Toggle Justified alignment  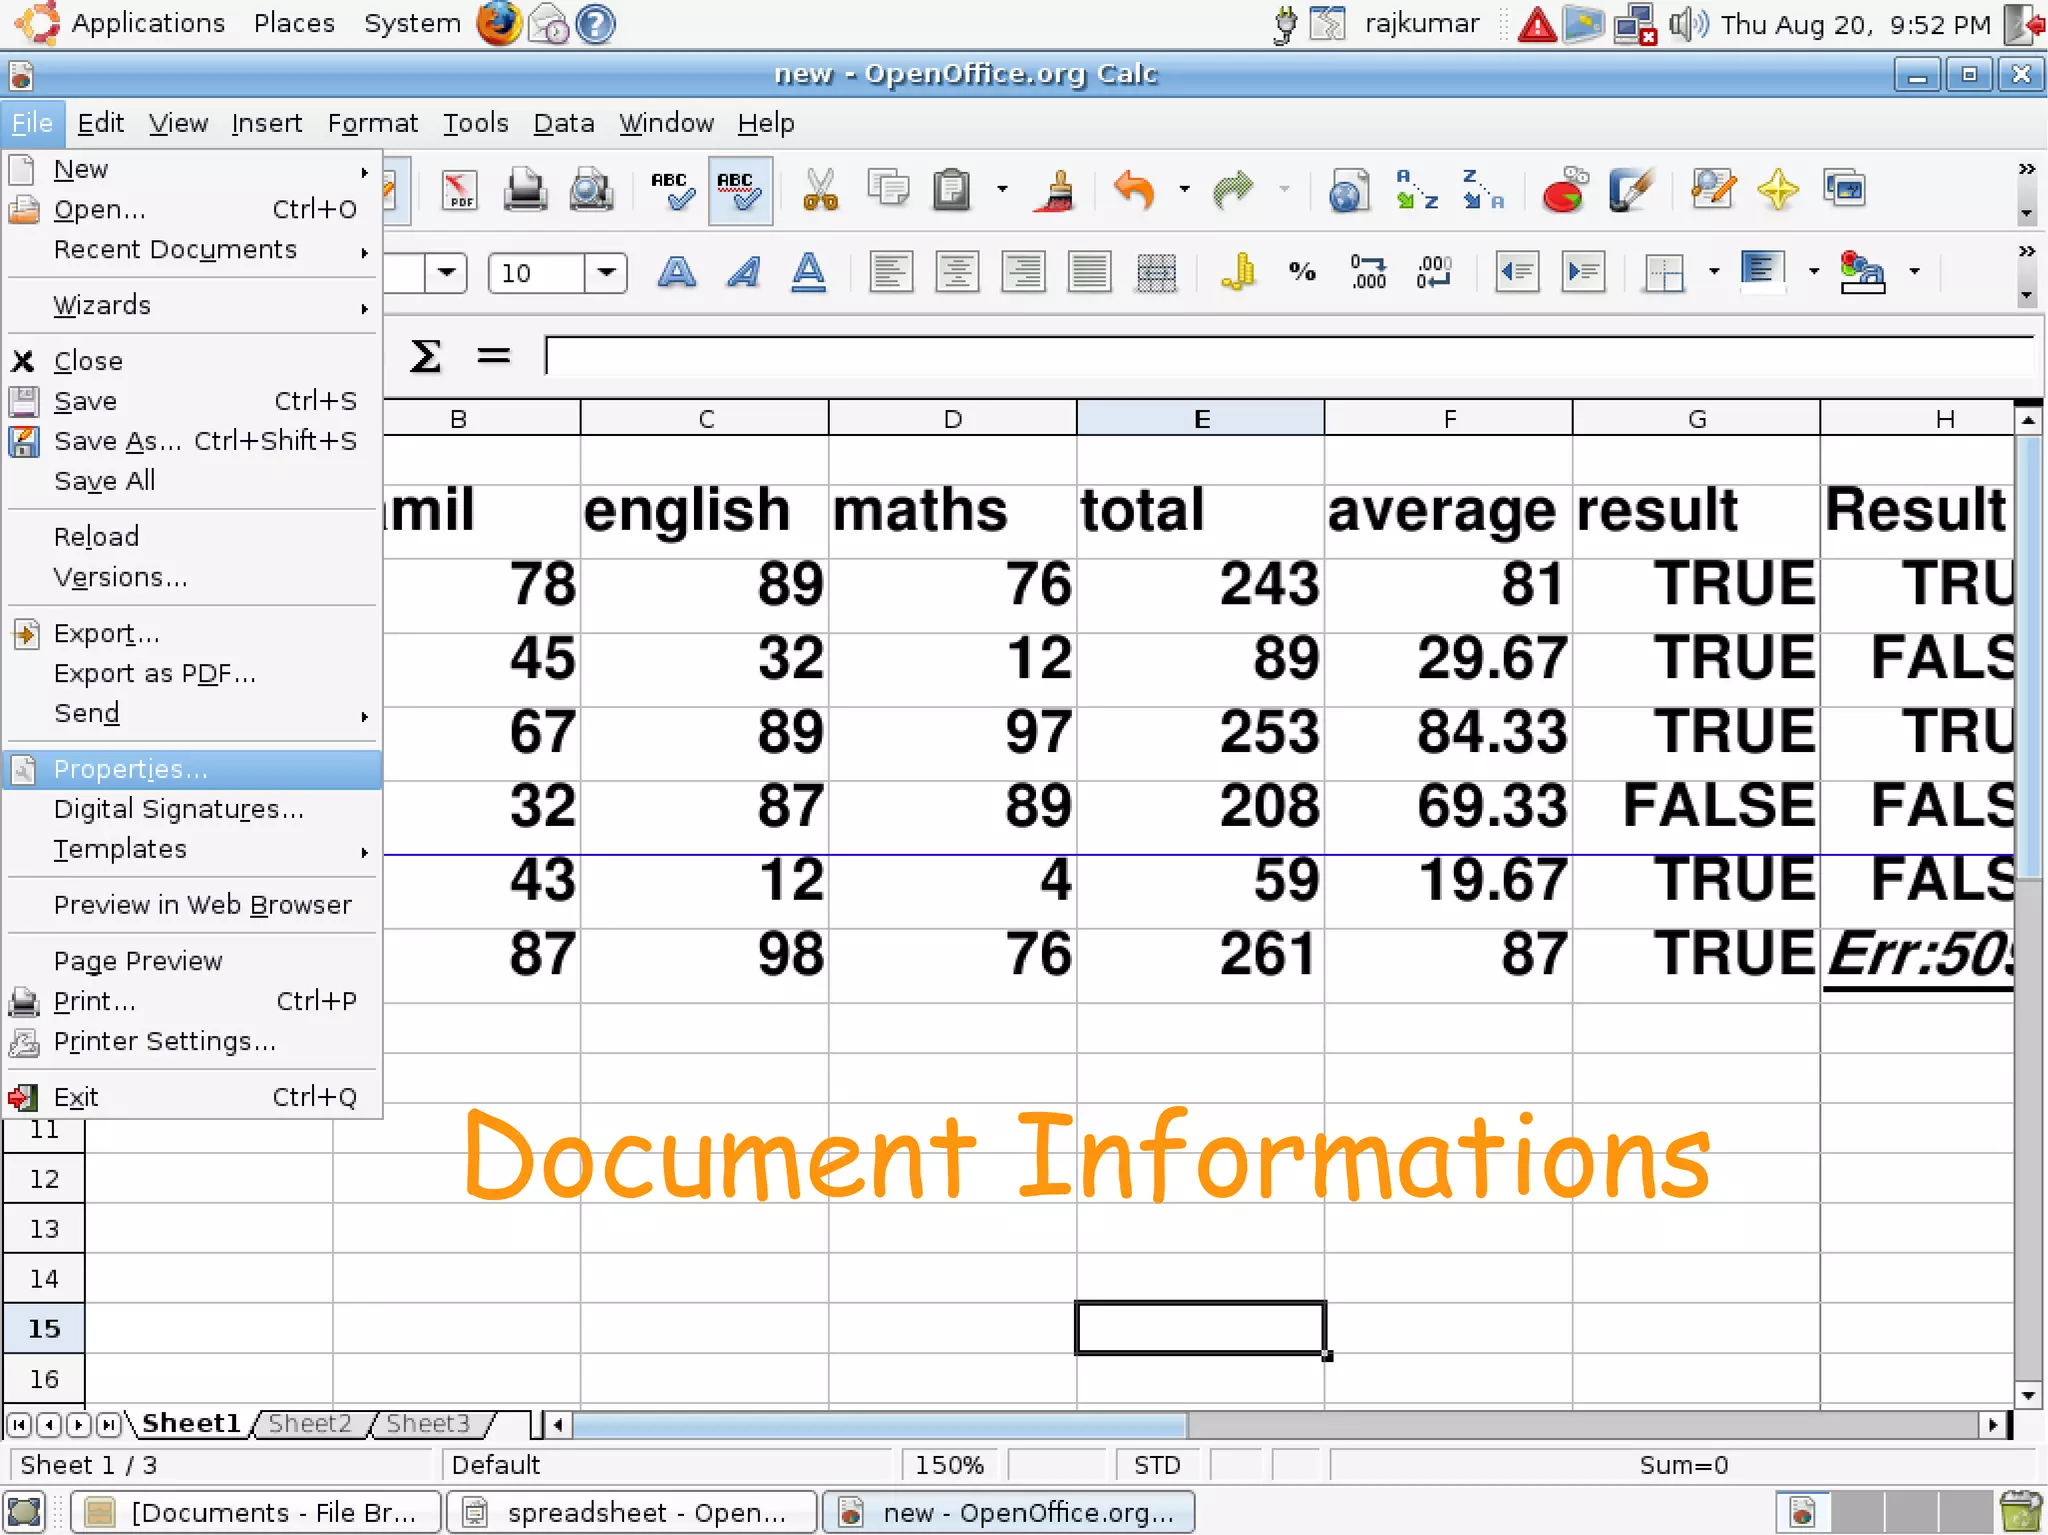(1089, 272)
